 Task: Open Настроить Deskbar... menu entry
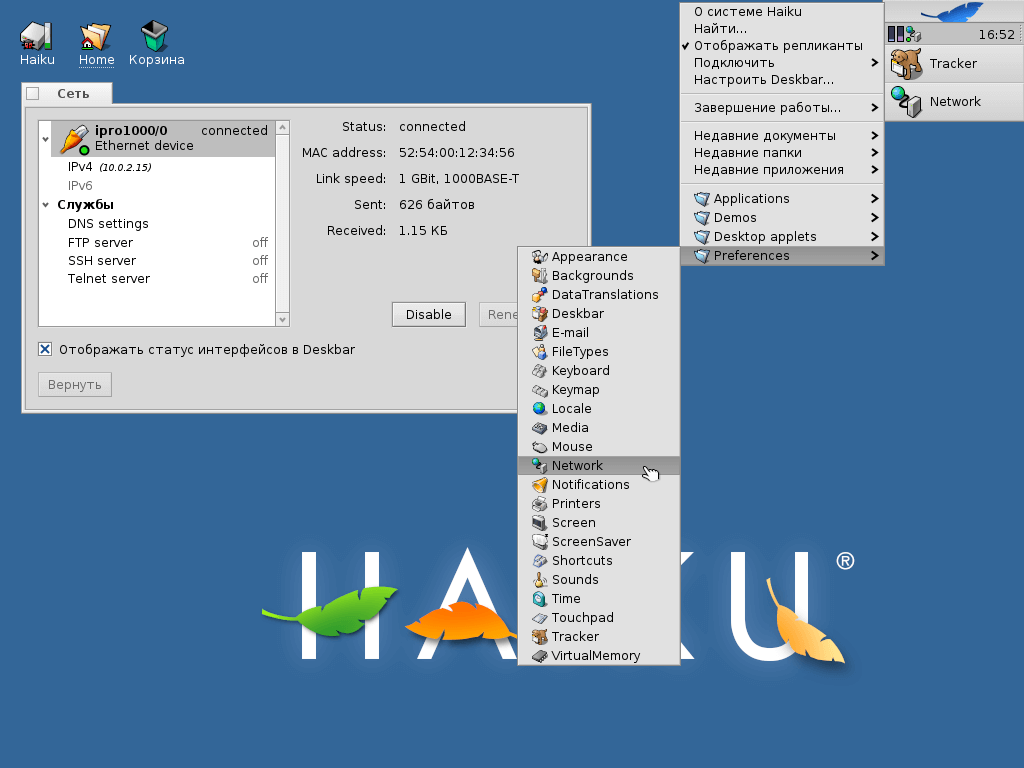coord(782,80)
